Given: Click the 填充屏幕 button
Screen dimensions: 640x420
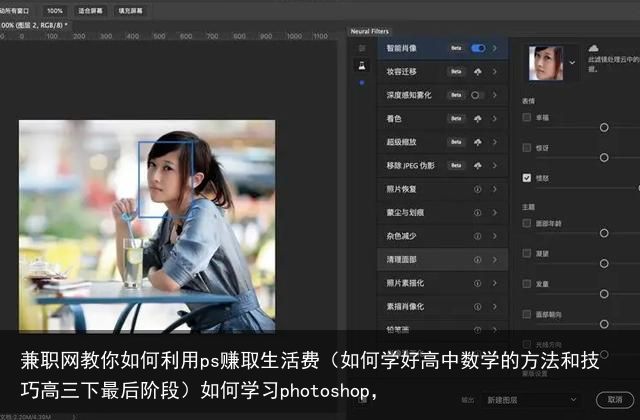Looking at the screenshot, I should [x=130, y=11].
